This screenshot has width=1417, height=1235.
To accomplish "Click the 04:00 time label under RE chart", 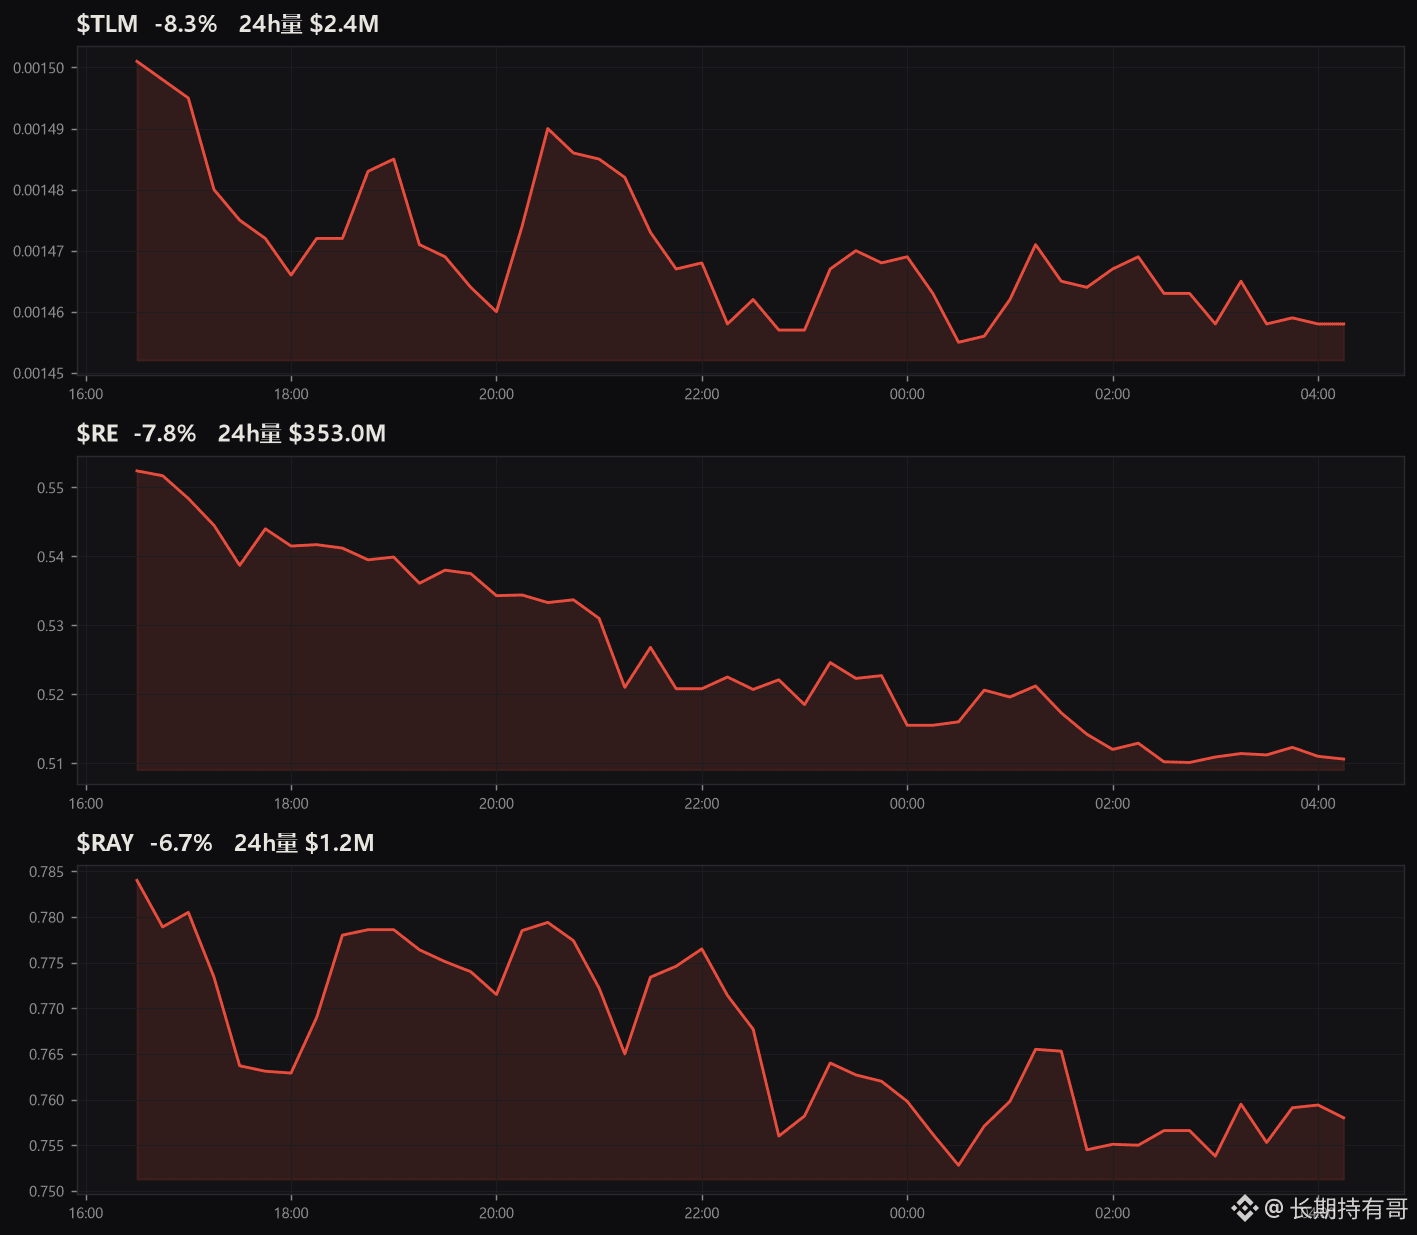I will coord(1318,804).
